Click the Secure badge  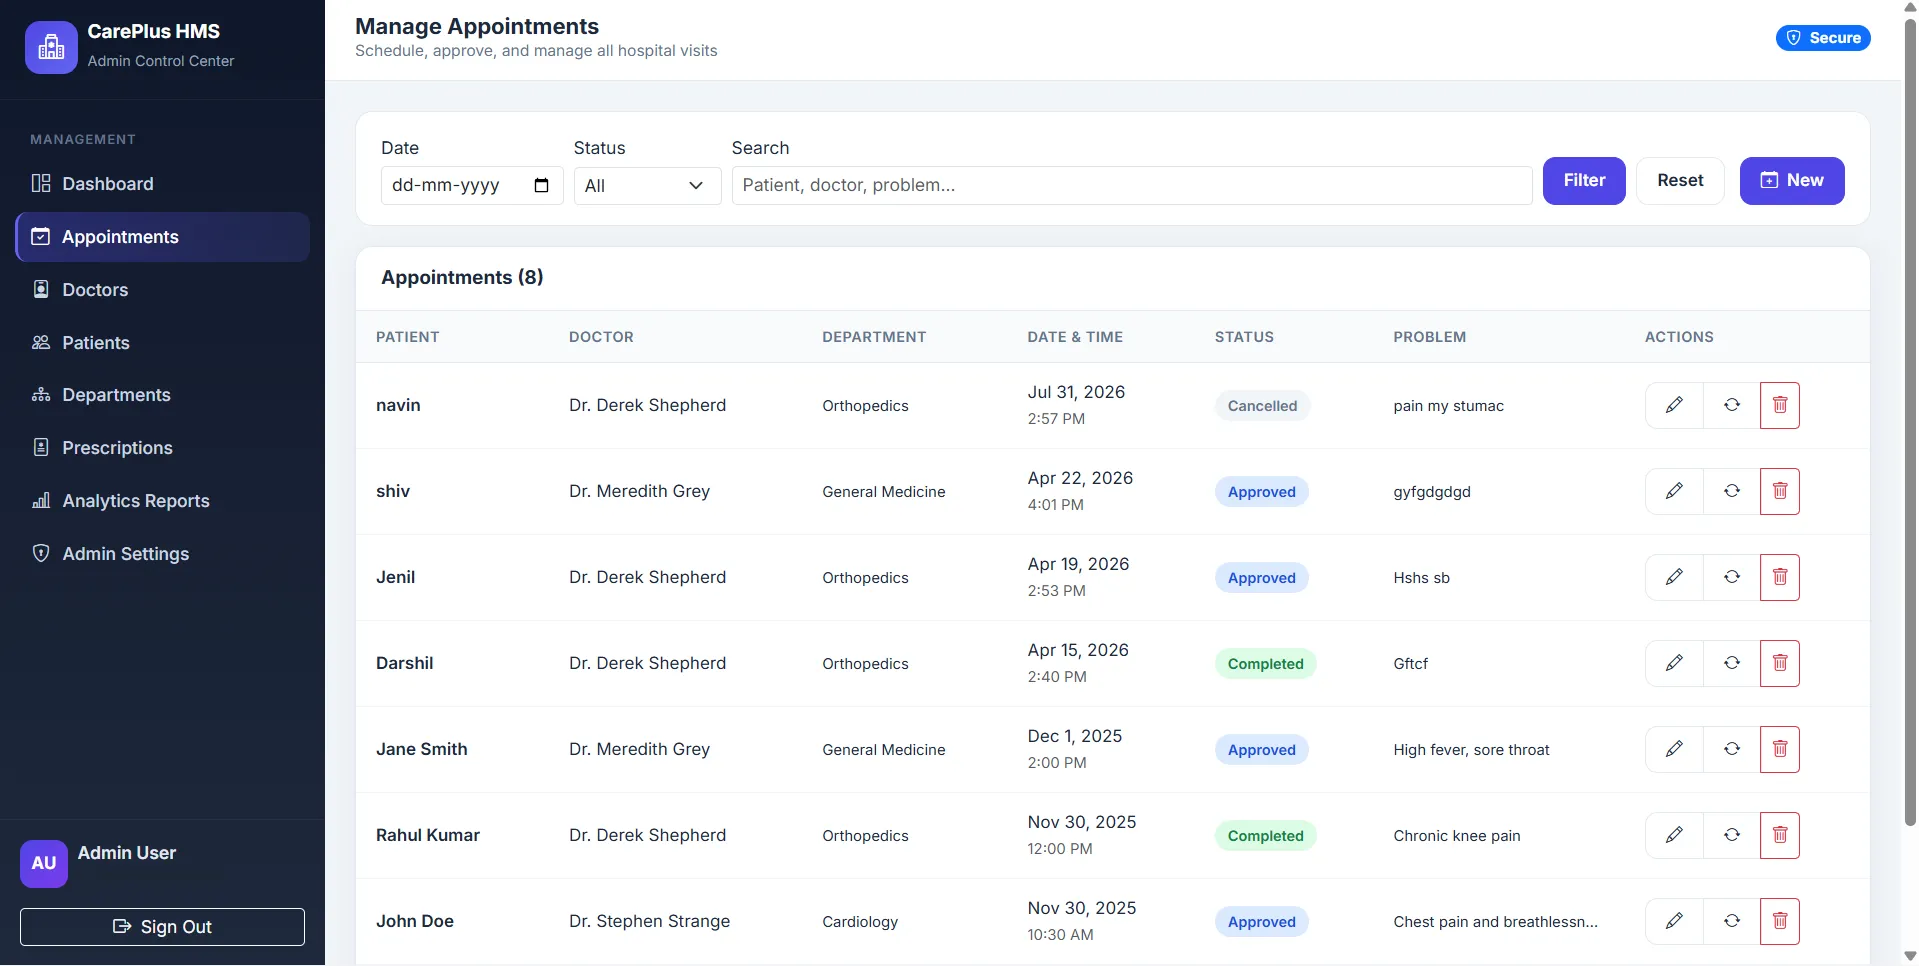pyautogui.click(x=1823, y=38)
